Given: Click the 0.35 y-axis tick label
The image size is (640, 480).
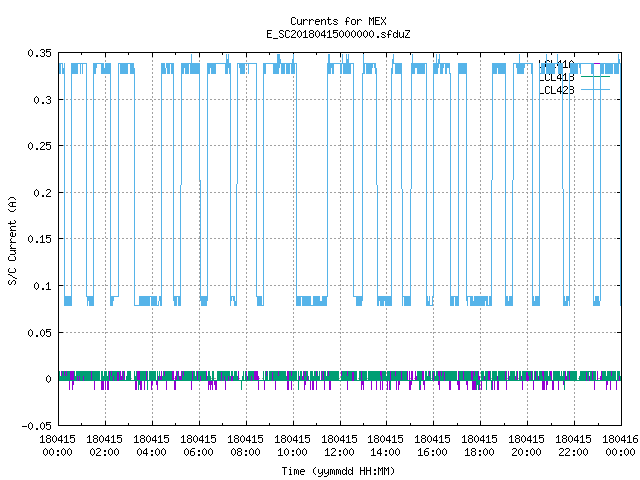Looking at the screenshot, I should (x=40, y=53).
